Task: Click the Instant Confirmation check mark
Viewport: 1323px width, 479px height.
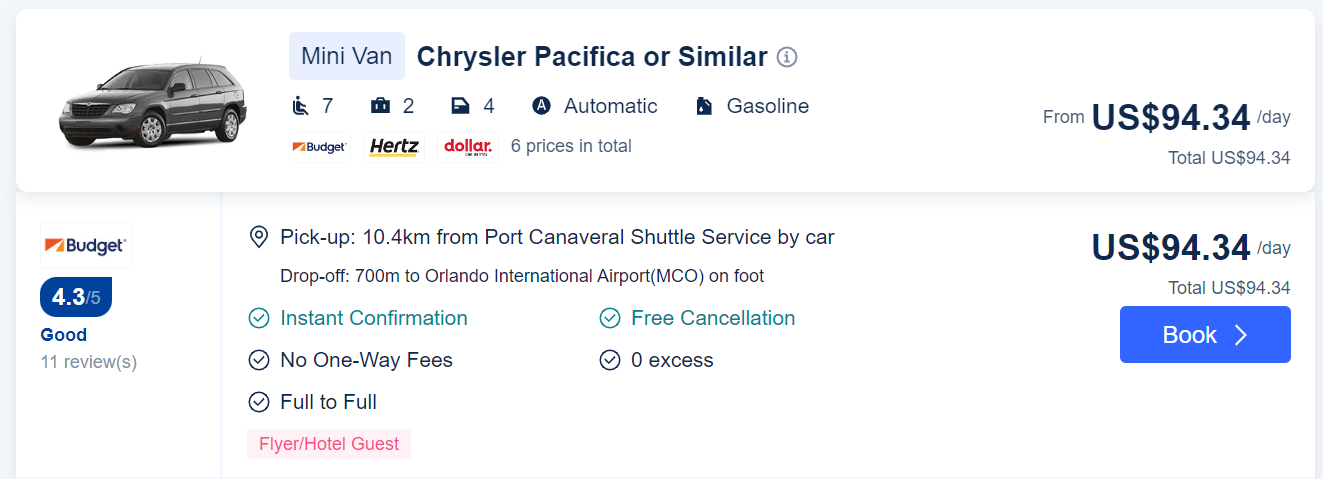Action: [x=259, y=318]
